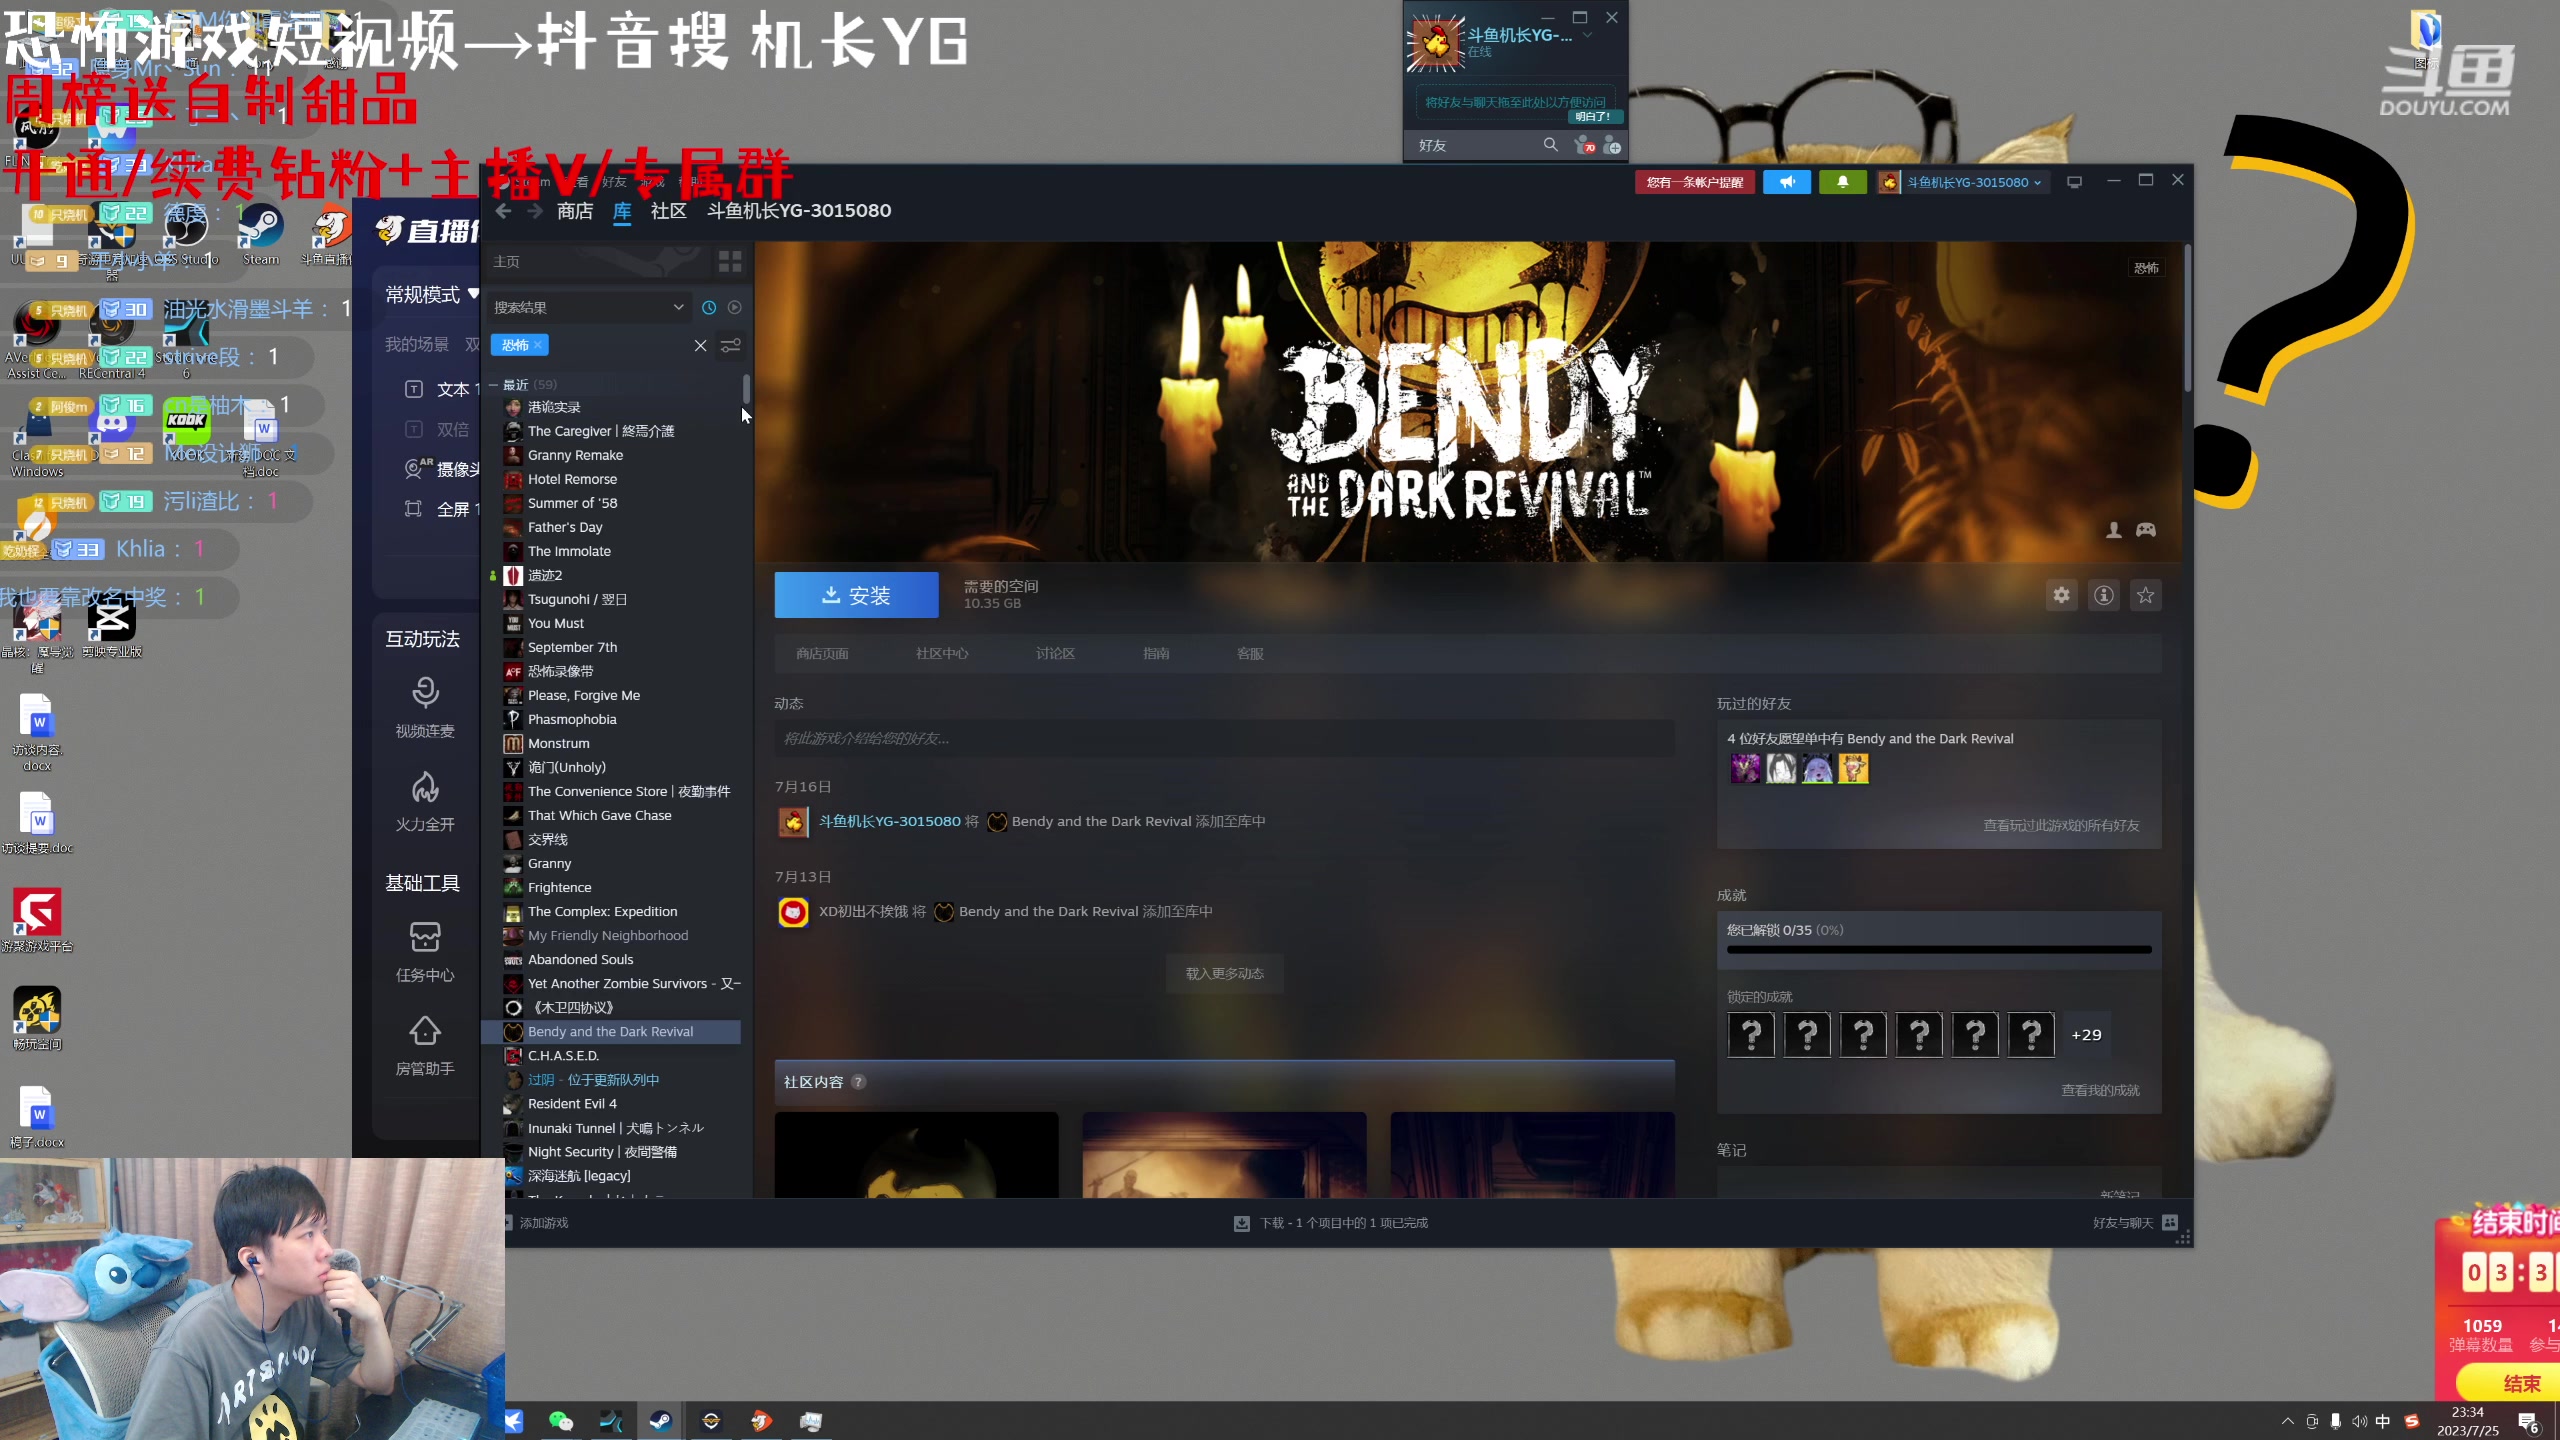2560x1440 pixels.
Task: Mark Bendy as favorite with star icon
Action: (x=2145, y=595)
